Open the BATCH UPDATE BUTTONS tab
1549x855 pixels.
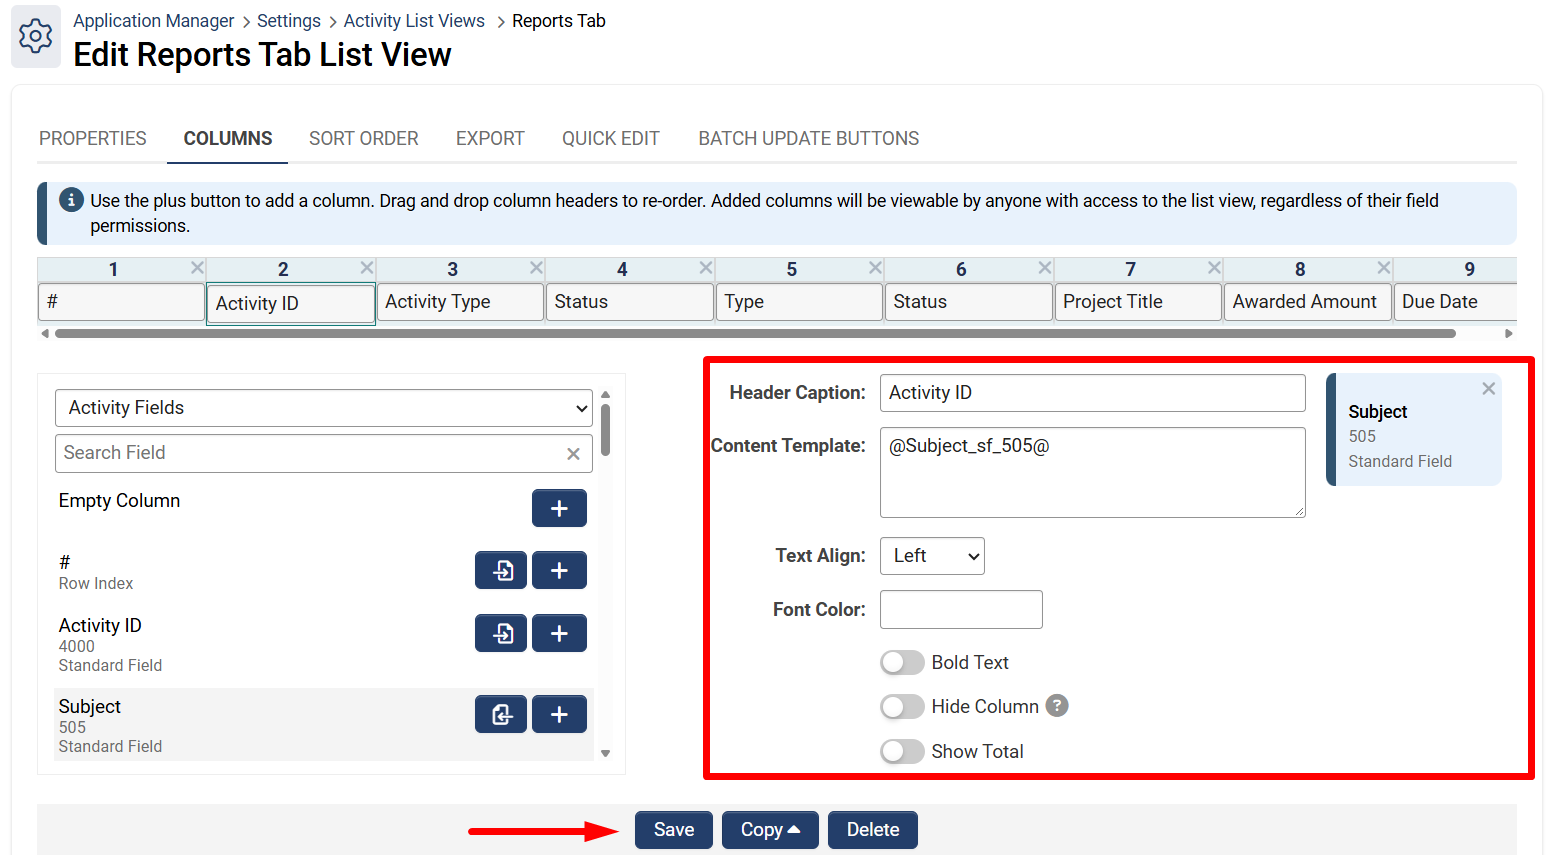click(809, 139)
